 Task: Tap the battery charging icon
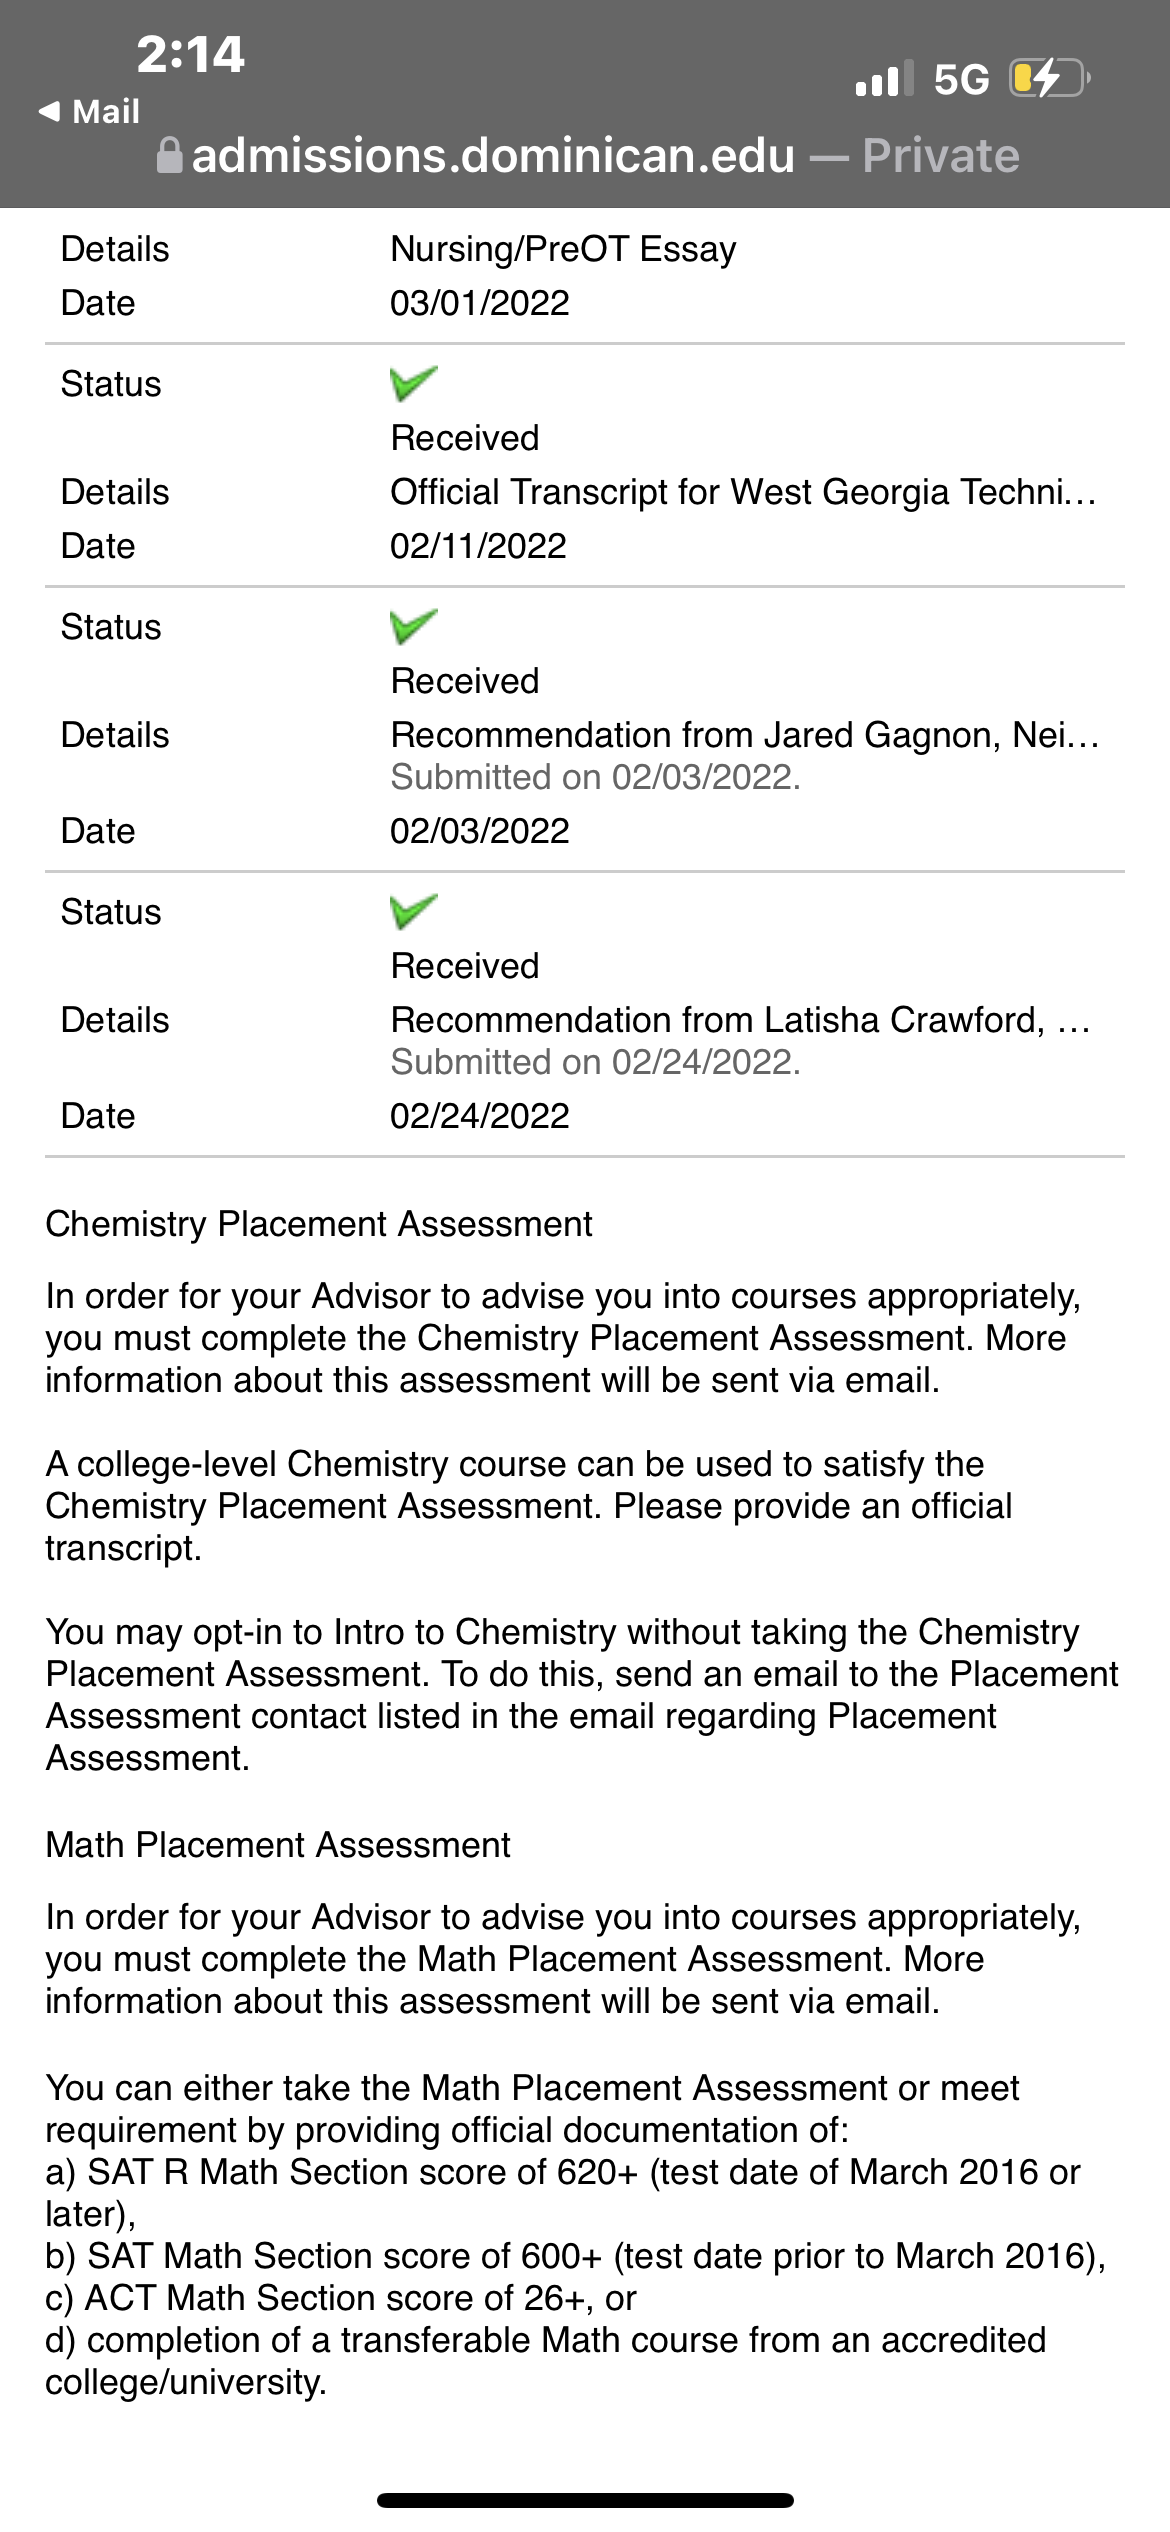(1049, 78)
